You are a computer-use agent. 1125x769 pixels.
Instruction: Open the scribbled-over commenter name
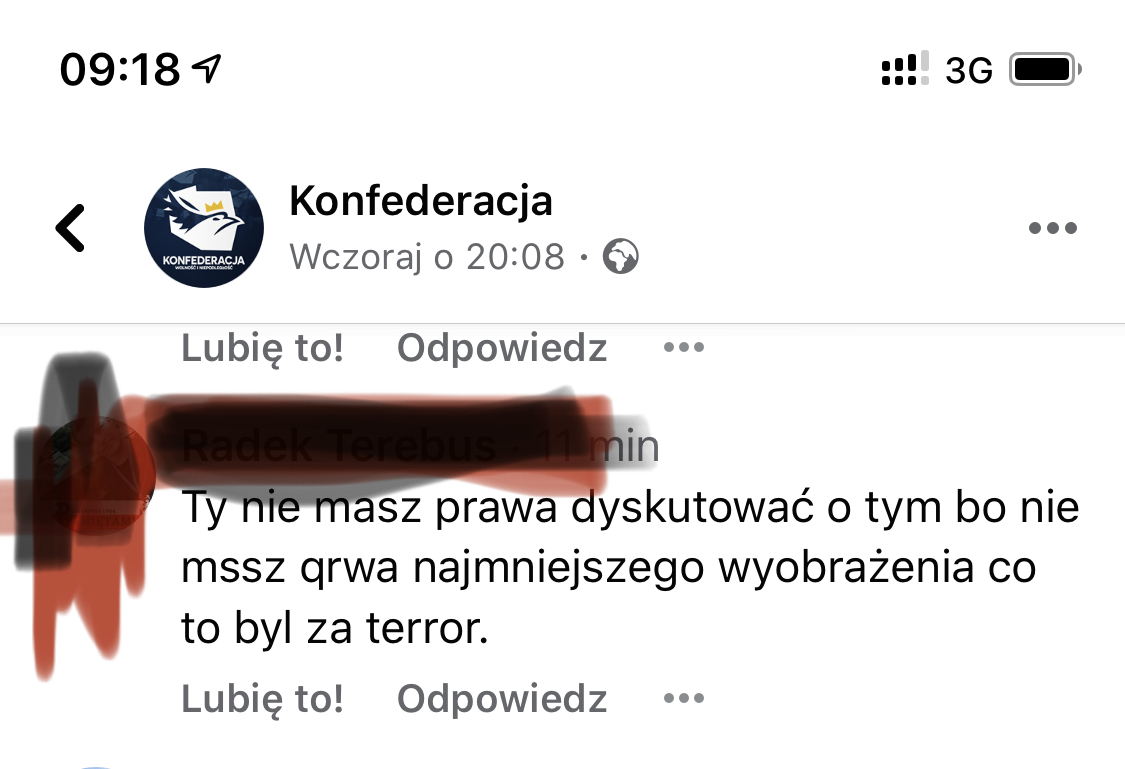coord(340,446)
